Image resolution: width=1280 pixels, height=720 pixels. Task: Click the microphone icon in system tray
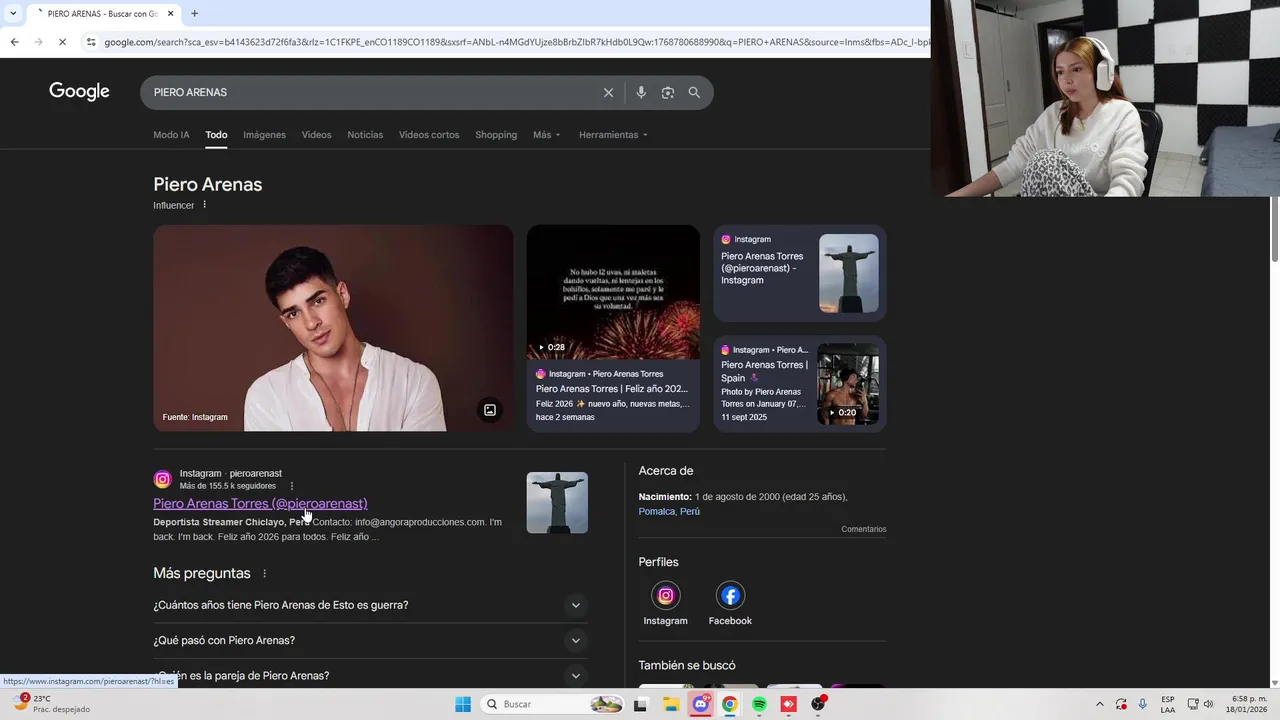coord(1143,704)
